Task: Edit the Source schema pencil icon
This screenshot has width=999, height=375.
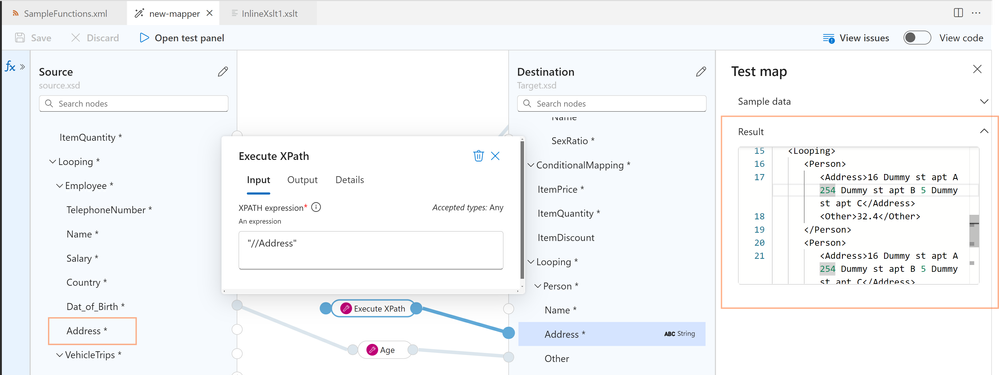Action: click(222, 72)
